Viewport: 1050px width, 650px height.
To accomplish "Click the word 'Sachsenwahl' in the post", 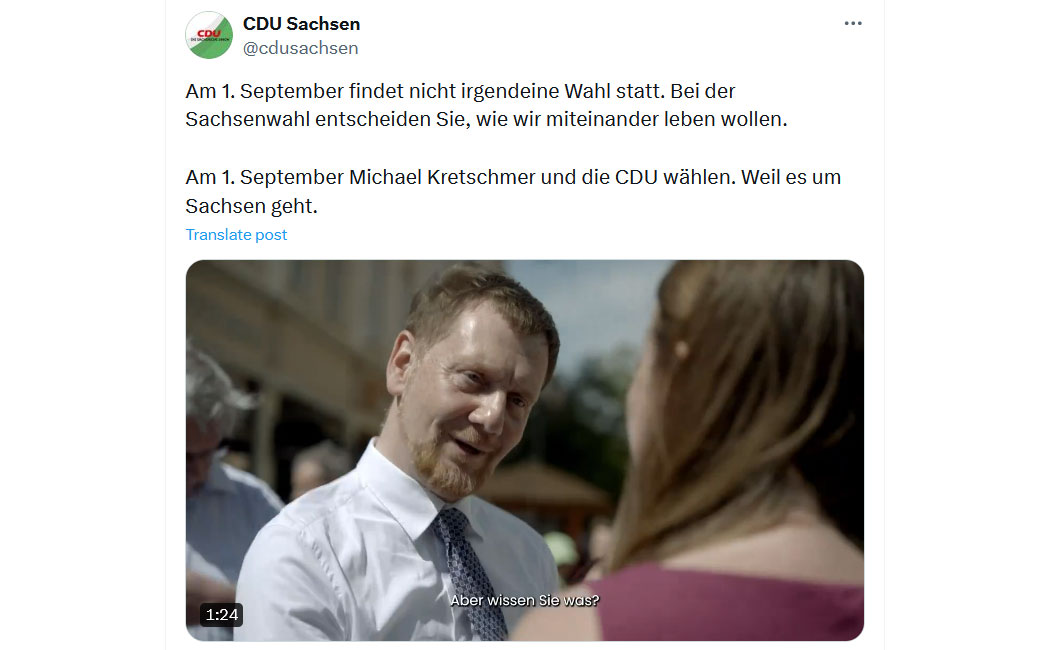I will pos(248,119).
